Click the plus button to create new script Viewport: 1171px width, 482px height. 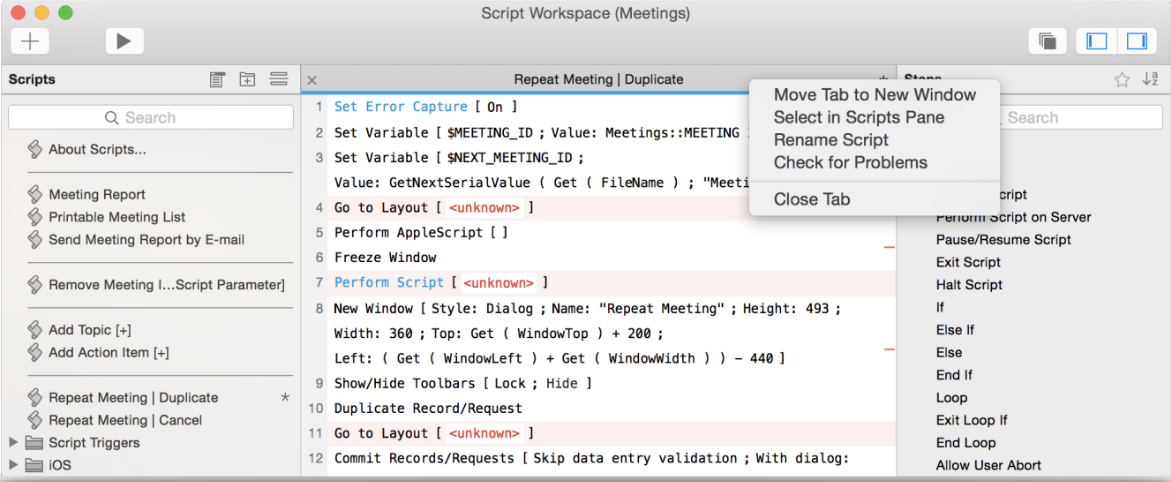pyautogui.click(x=30, y=41)
